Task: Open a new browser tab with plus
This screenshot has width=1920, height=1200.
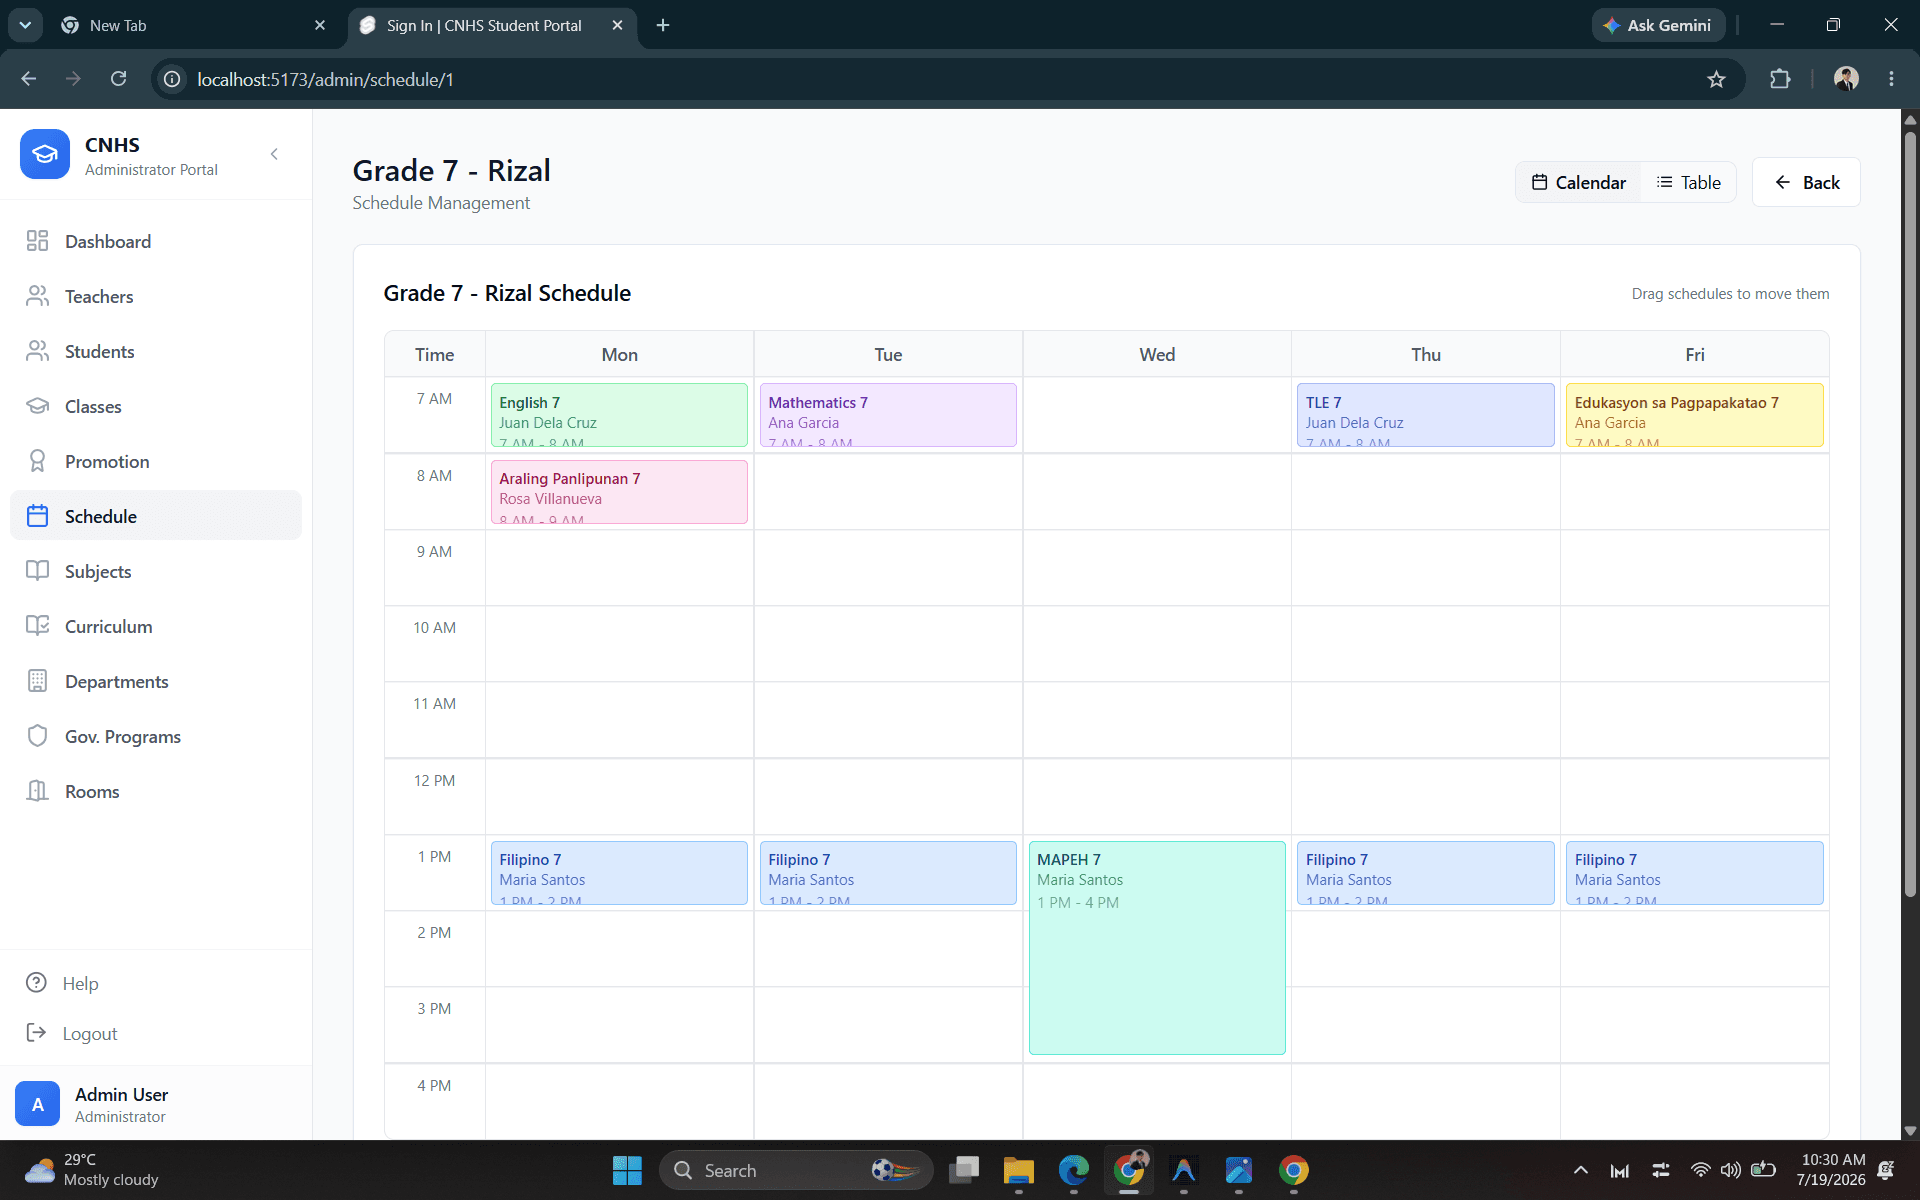Action: (663, 25)
